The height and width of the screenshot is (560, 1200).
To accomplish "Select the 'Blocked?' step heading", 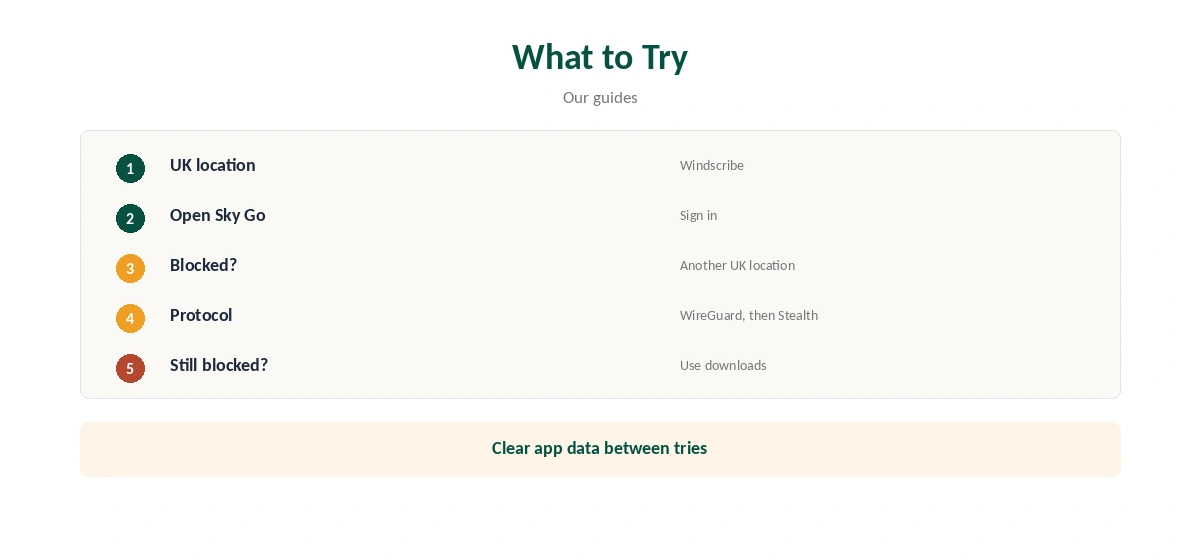I will click(x=203, y=265).
